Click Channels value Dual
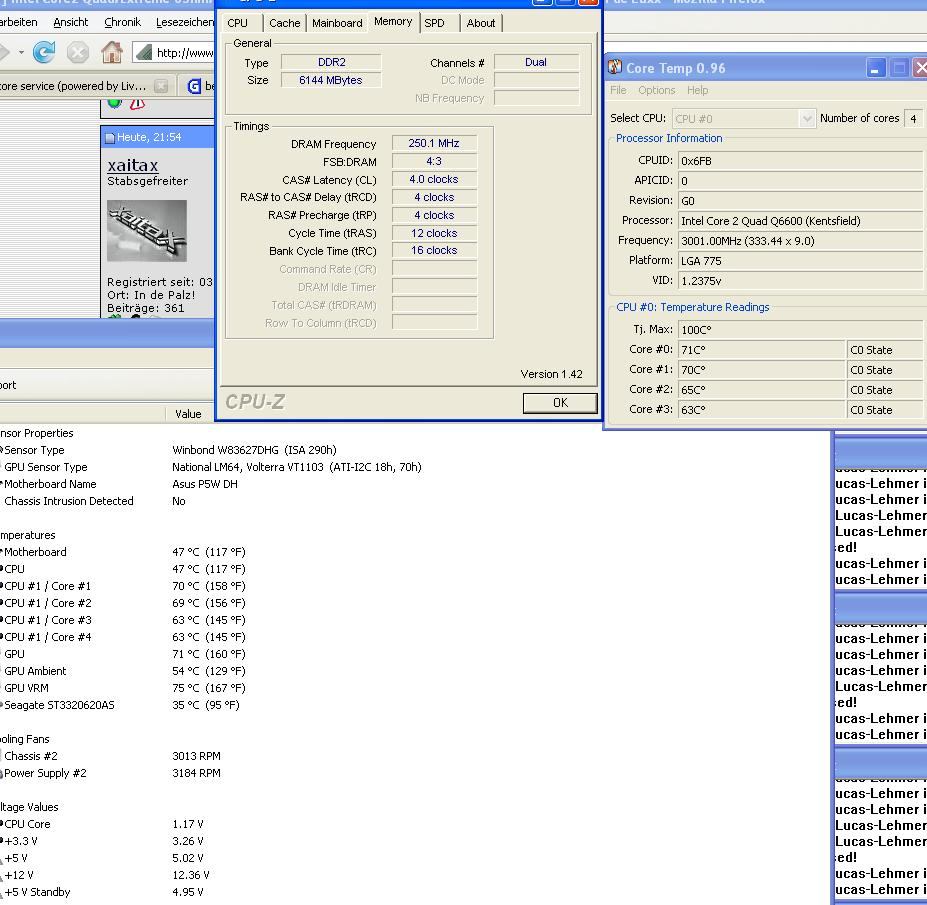 point(536,62)
